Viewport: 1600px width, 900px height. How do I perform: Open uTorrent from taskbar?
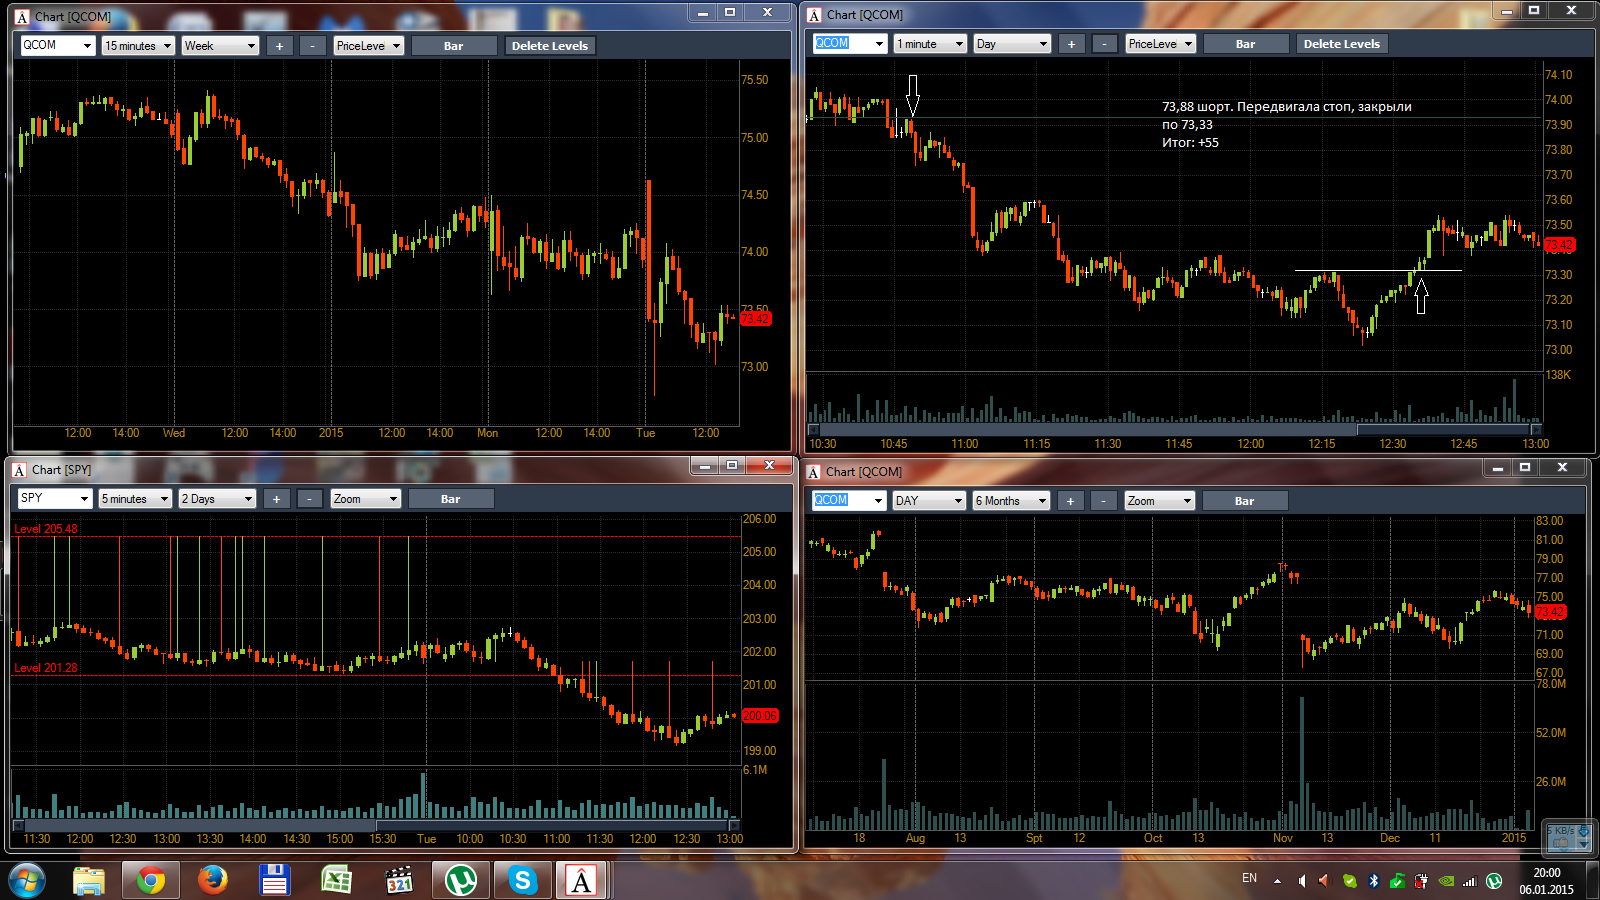click(x=461, y=880)
